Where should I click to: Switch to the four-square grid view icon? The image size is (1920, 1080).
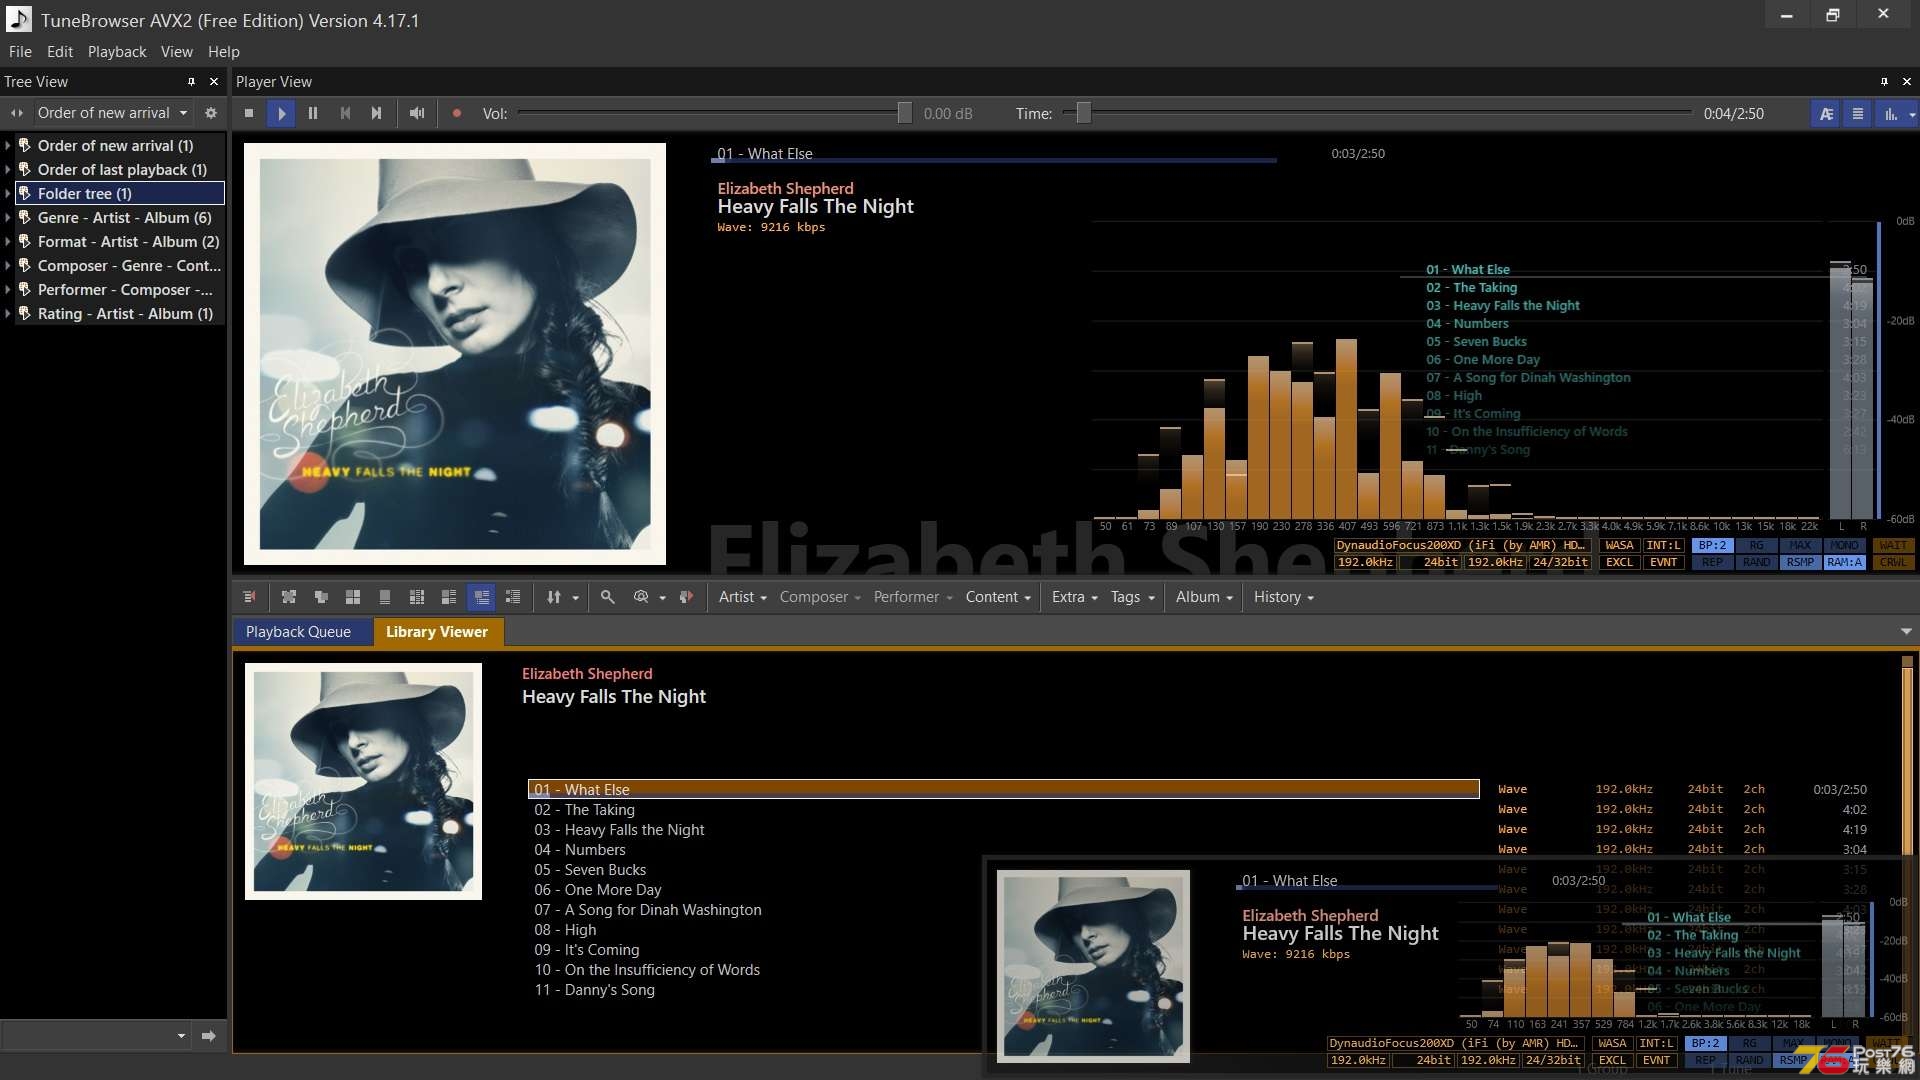353,597
